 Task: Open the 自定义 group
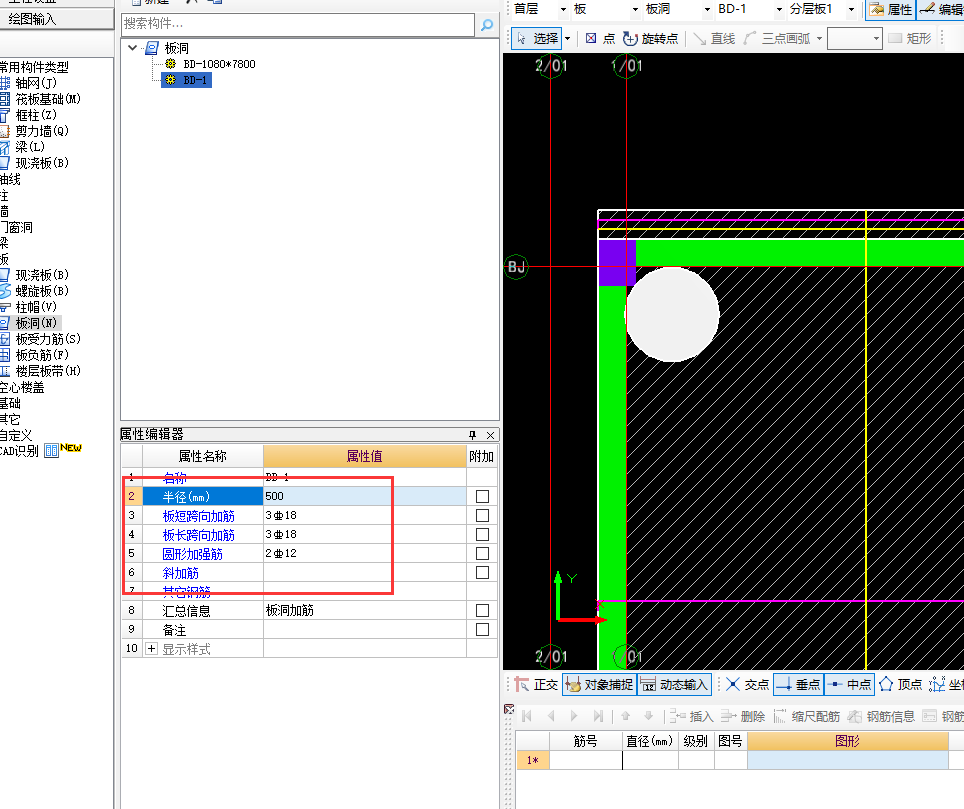tap(16, 435)
